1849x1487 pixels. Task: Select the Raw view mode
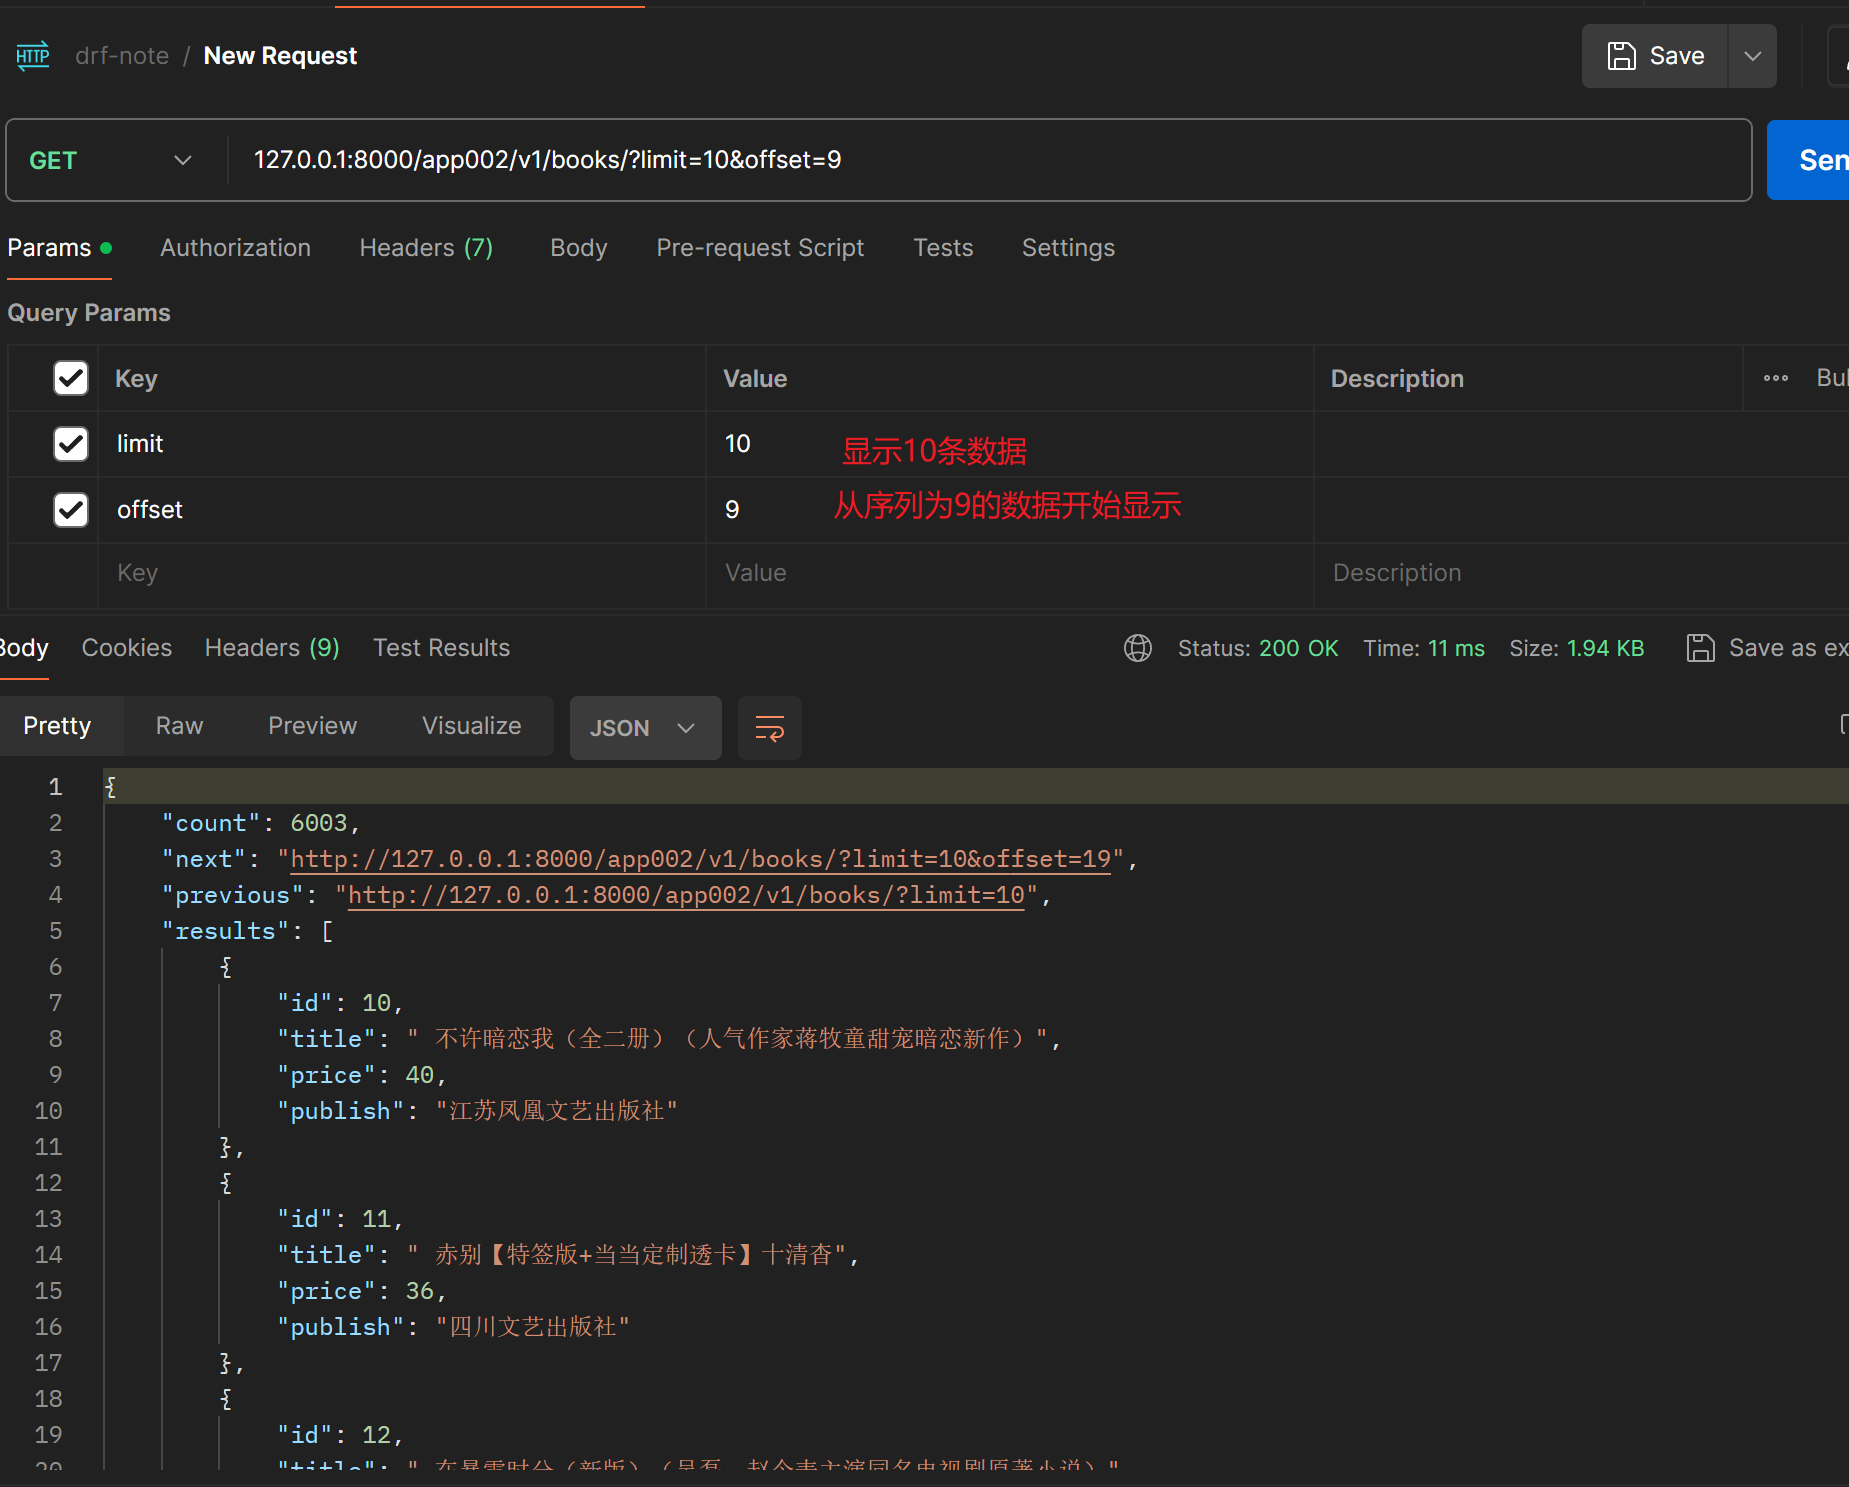(x=180, y=726)
